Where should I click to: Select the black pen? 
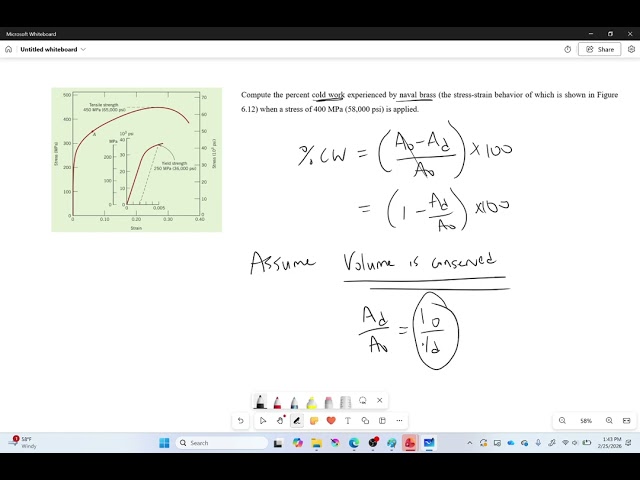pos(260,401)
